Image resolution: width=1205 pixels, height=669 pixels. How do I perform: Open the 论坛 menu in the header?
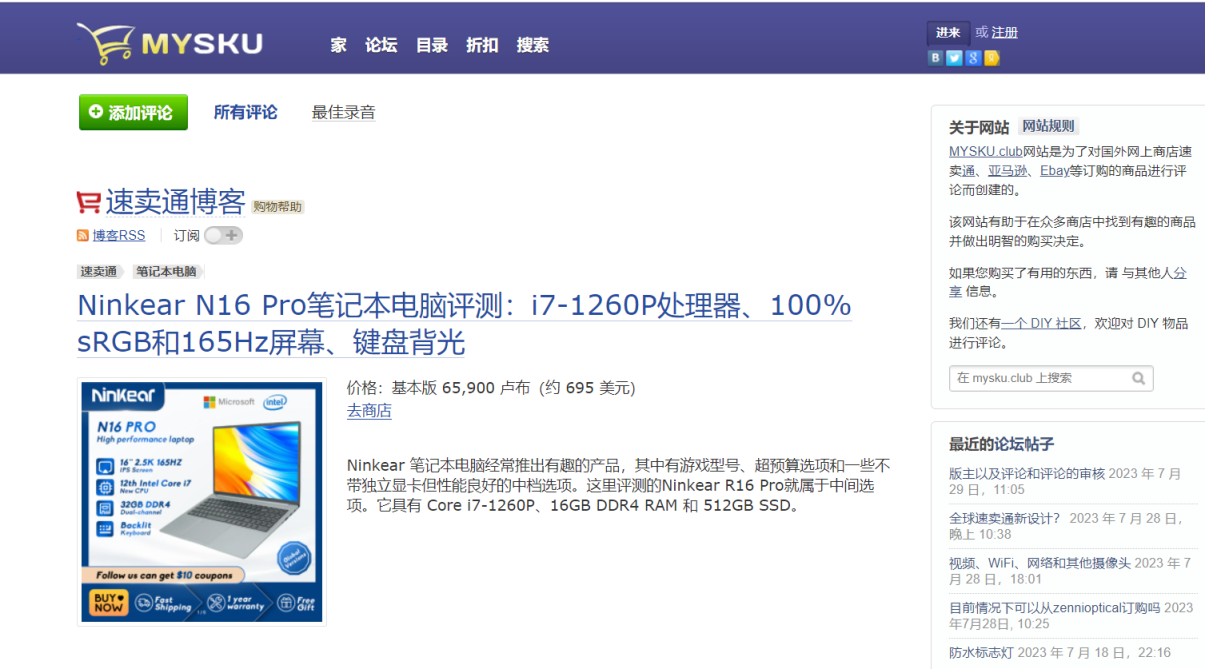(381, 45)
